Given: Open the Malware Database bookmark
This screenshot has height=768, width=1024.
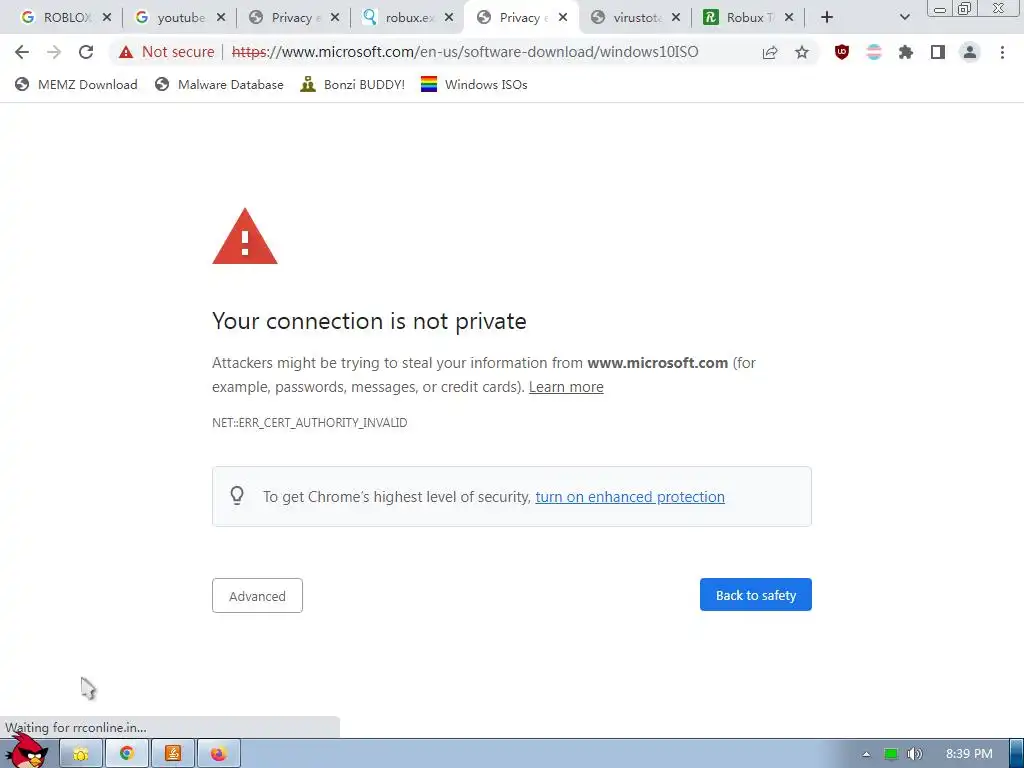Looking at the screenshot, I should tap(219, 84).
